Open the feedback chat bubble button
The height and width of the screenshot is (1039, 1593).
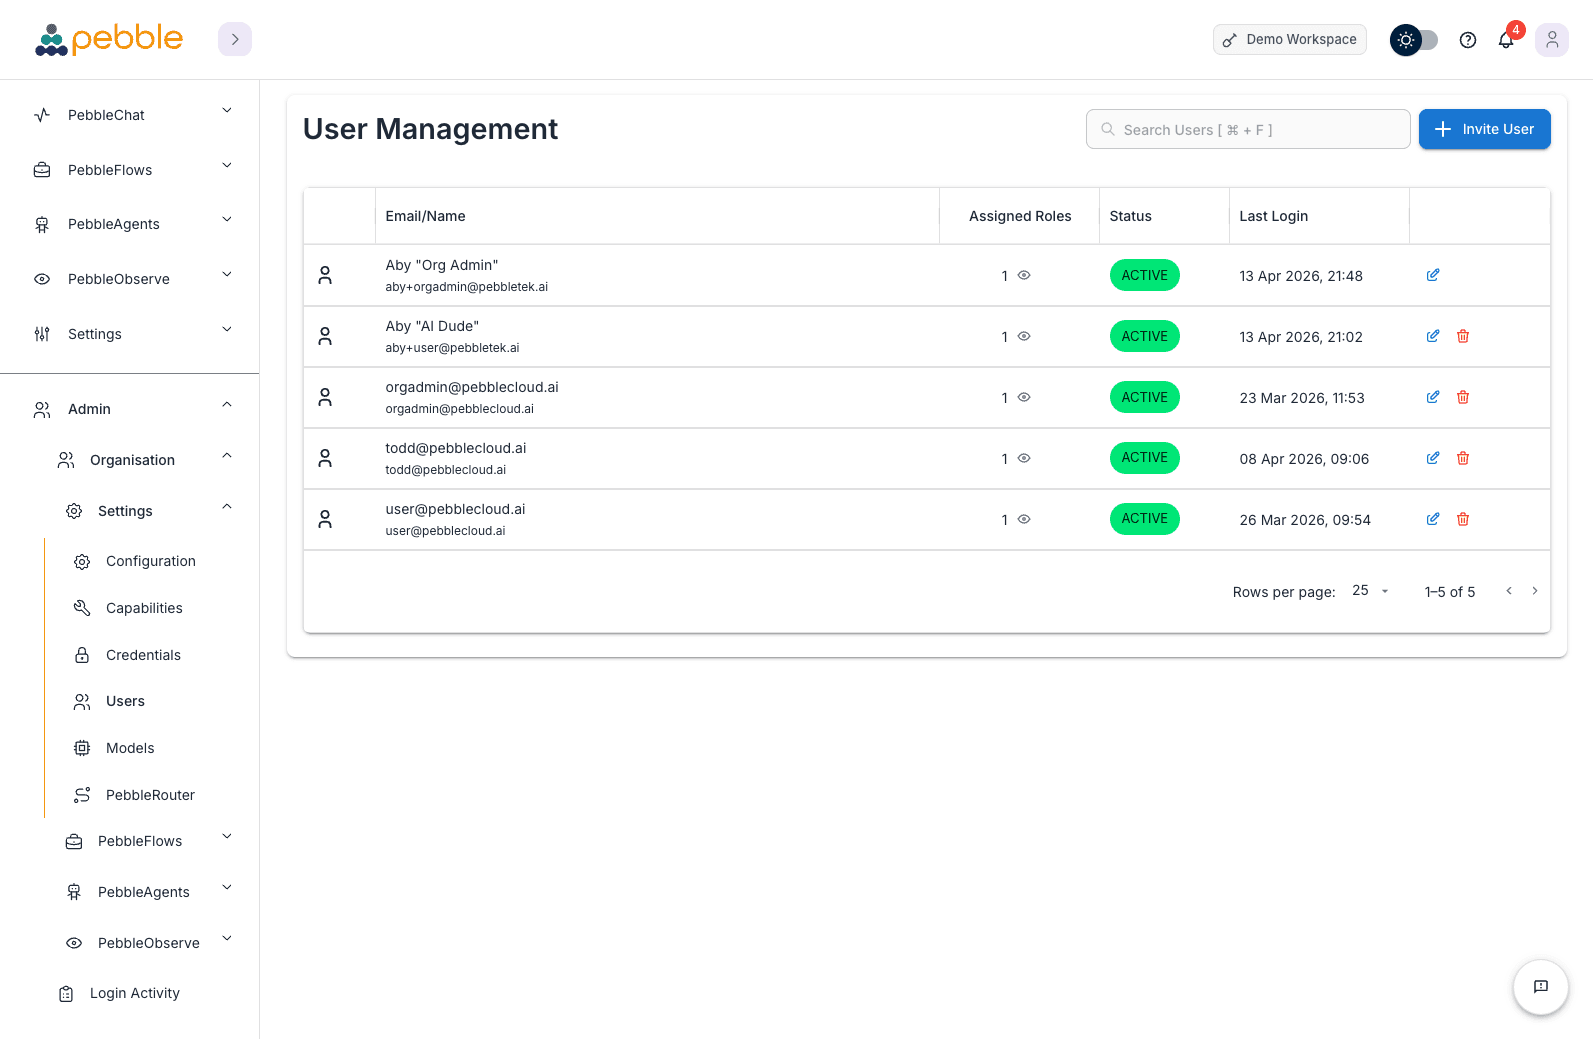pyautogui.click(x=1541, y=987)
